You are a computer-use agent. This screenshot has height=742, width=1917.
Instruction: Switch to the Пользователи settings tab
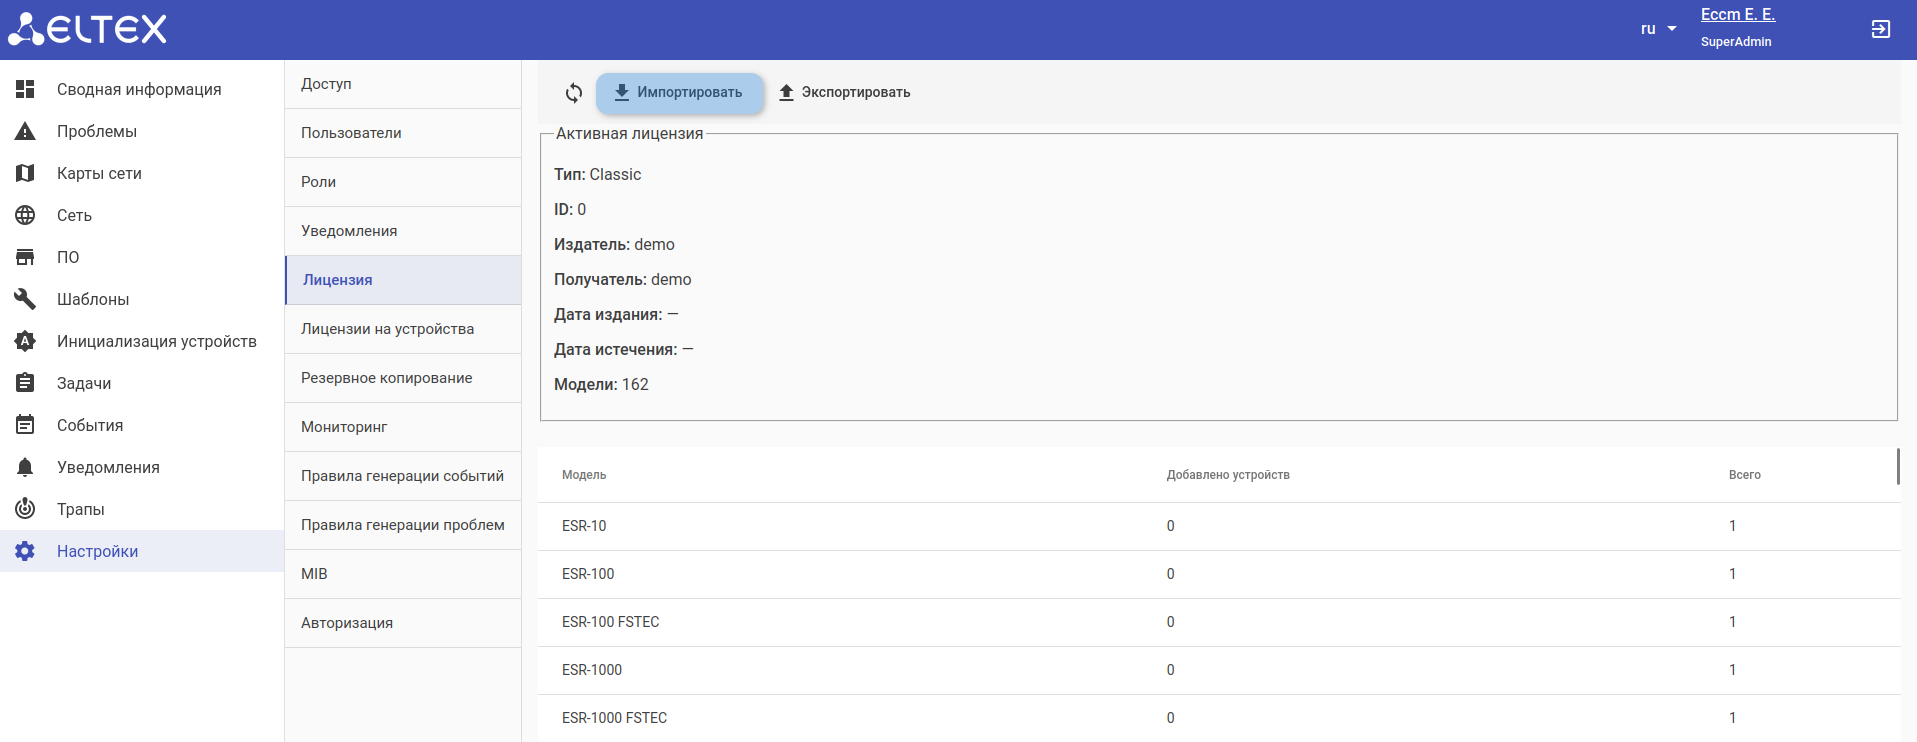pos(351,133)
